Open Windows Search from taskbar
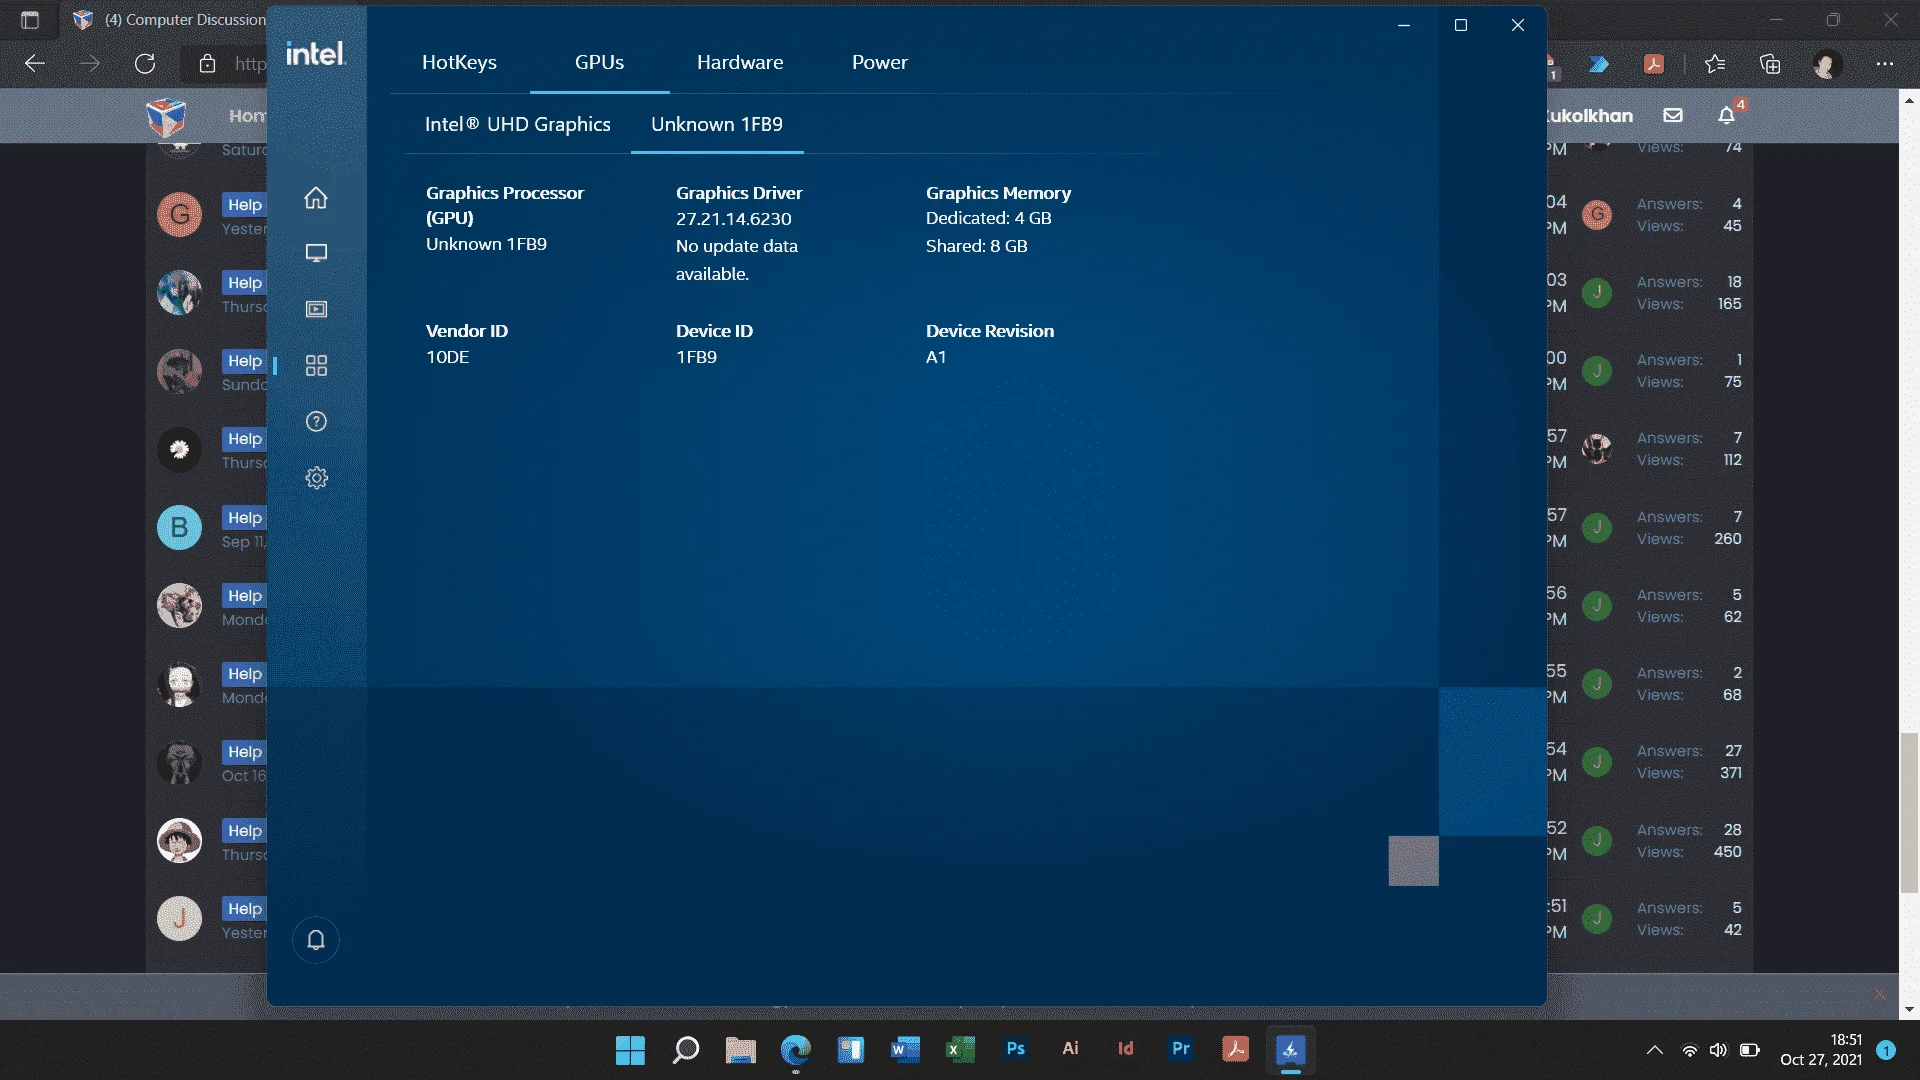Screen dimensions: 1920x1080 coord(686,1050)
